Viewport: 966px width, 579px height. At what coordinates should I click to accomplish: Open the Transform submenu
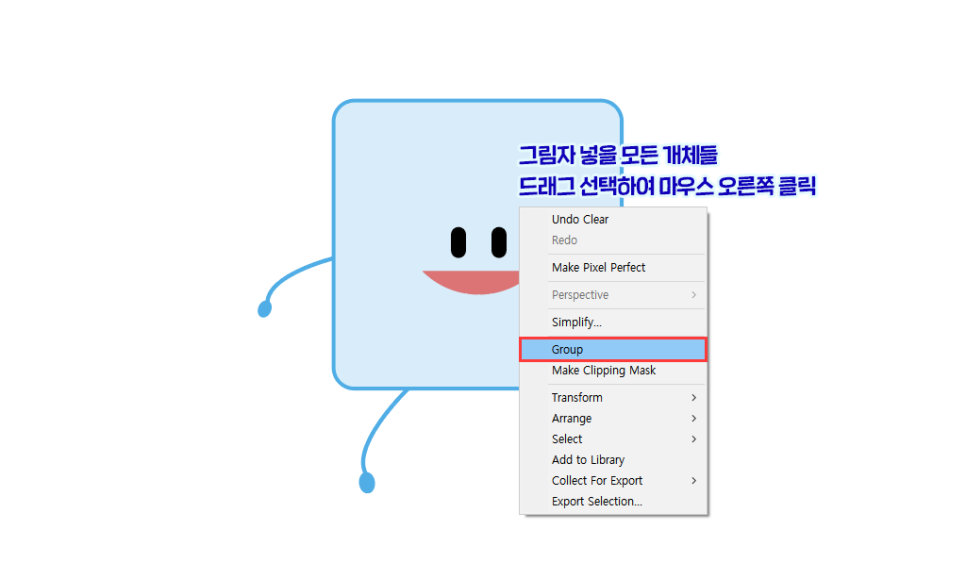(x=613, y=397)
